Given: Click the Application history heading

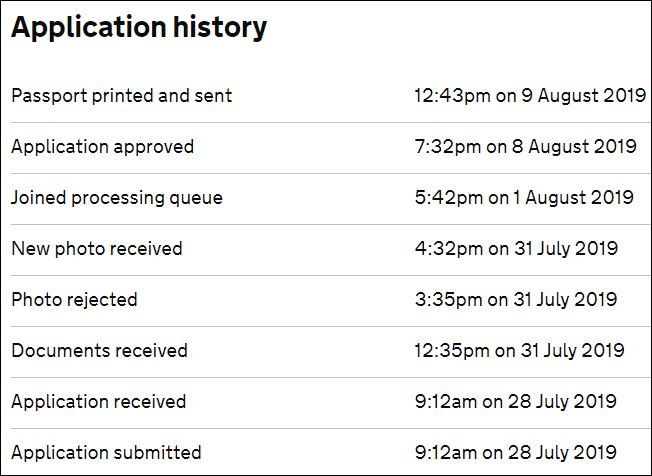Looking at the screenshot, I should point(139,28).
